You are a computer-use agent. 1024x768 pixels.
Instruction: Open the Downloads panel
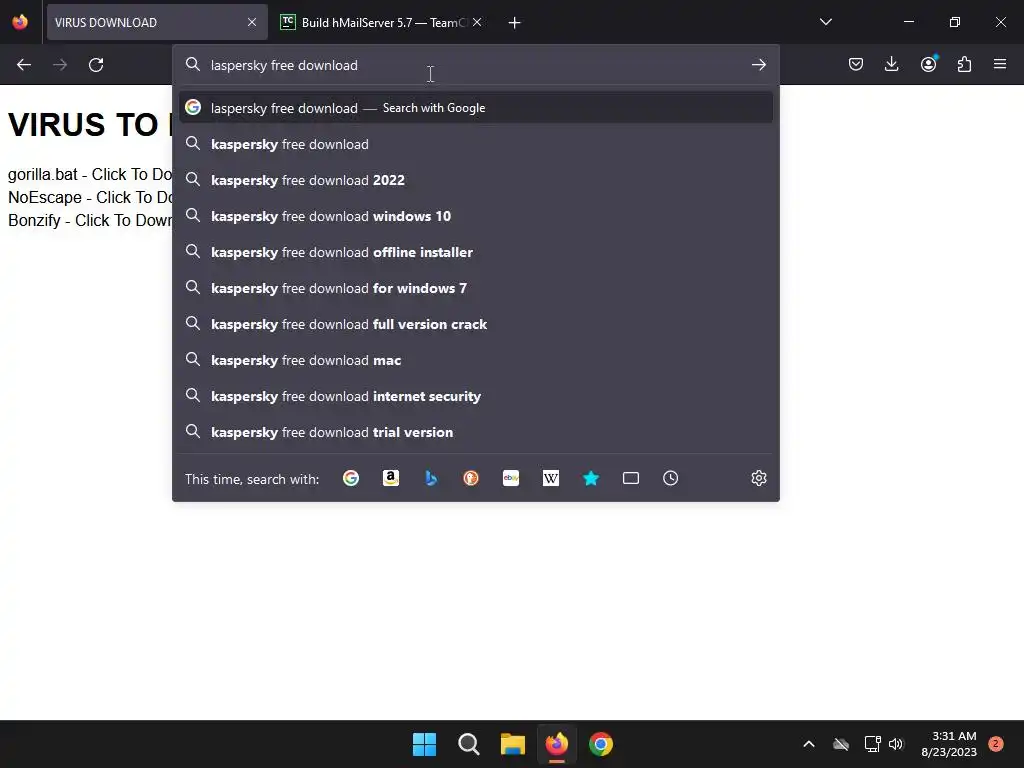891,64
